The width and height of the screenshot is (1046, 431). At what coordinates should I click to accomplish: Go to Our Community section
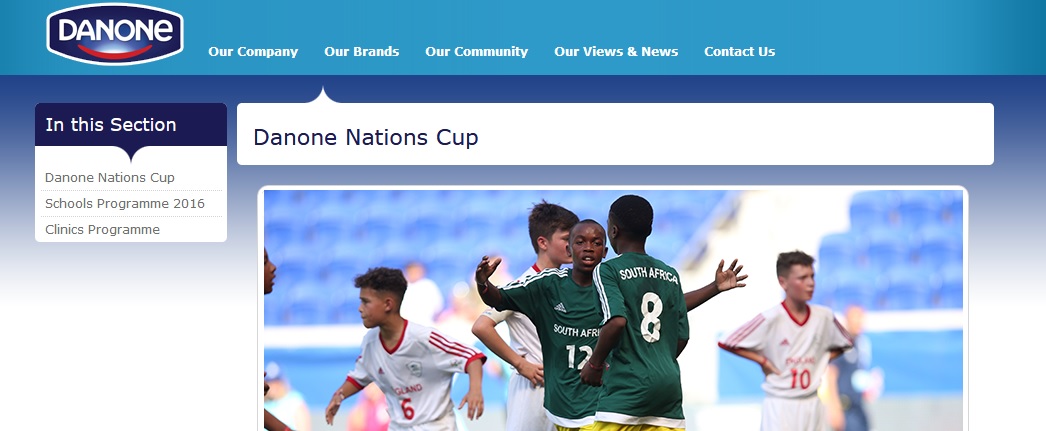click(476, 51)
